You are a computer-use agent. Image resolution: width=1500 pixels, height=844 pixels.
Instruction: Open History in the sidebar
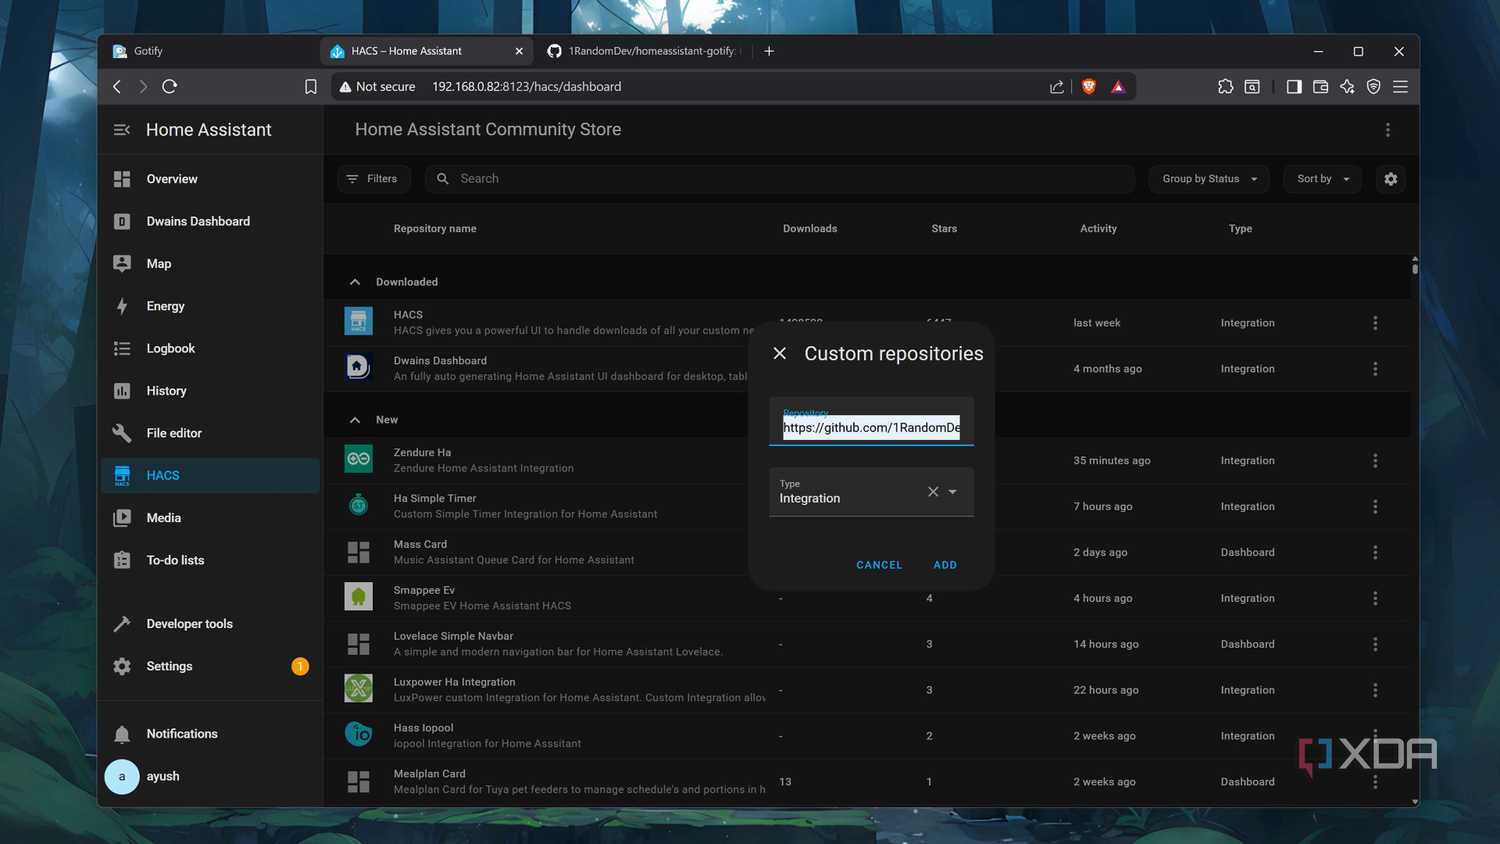coord(210,391)
